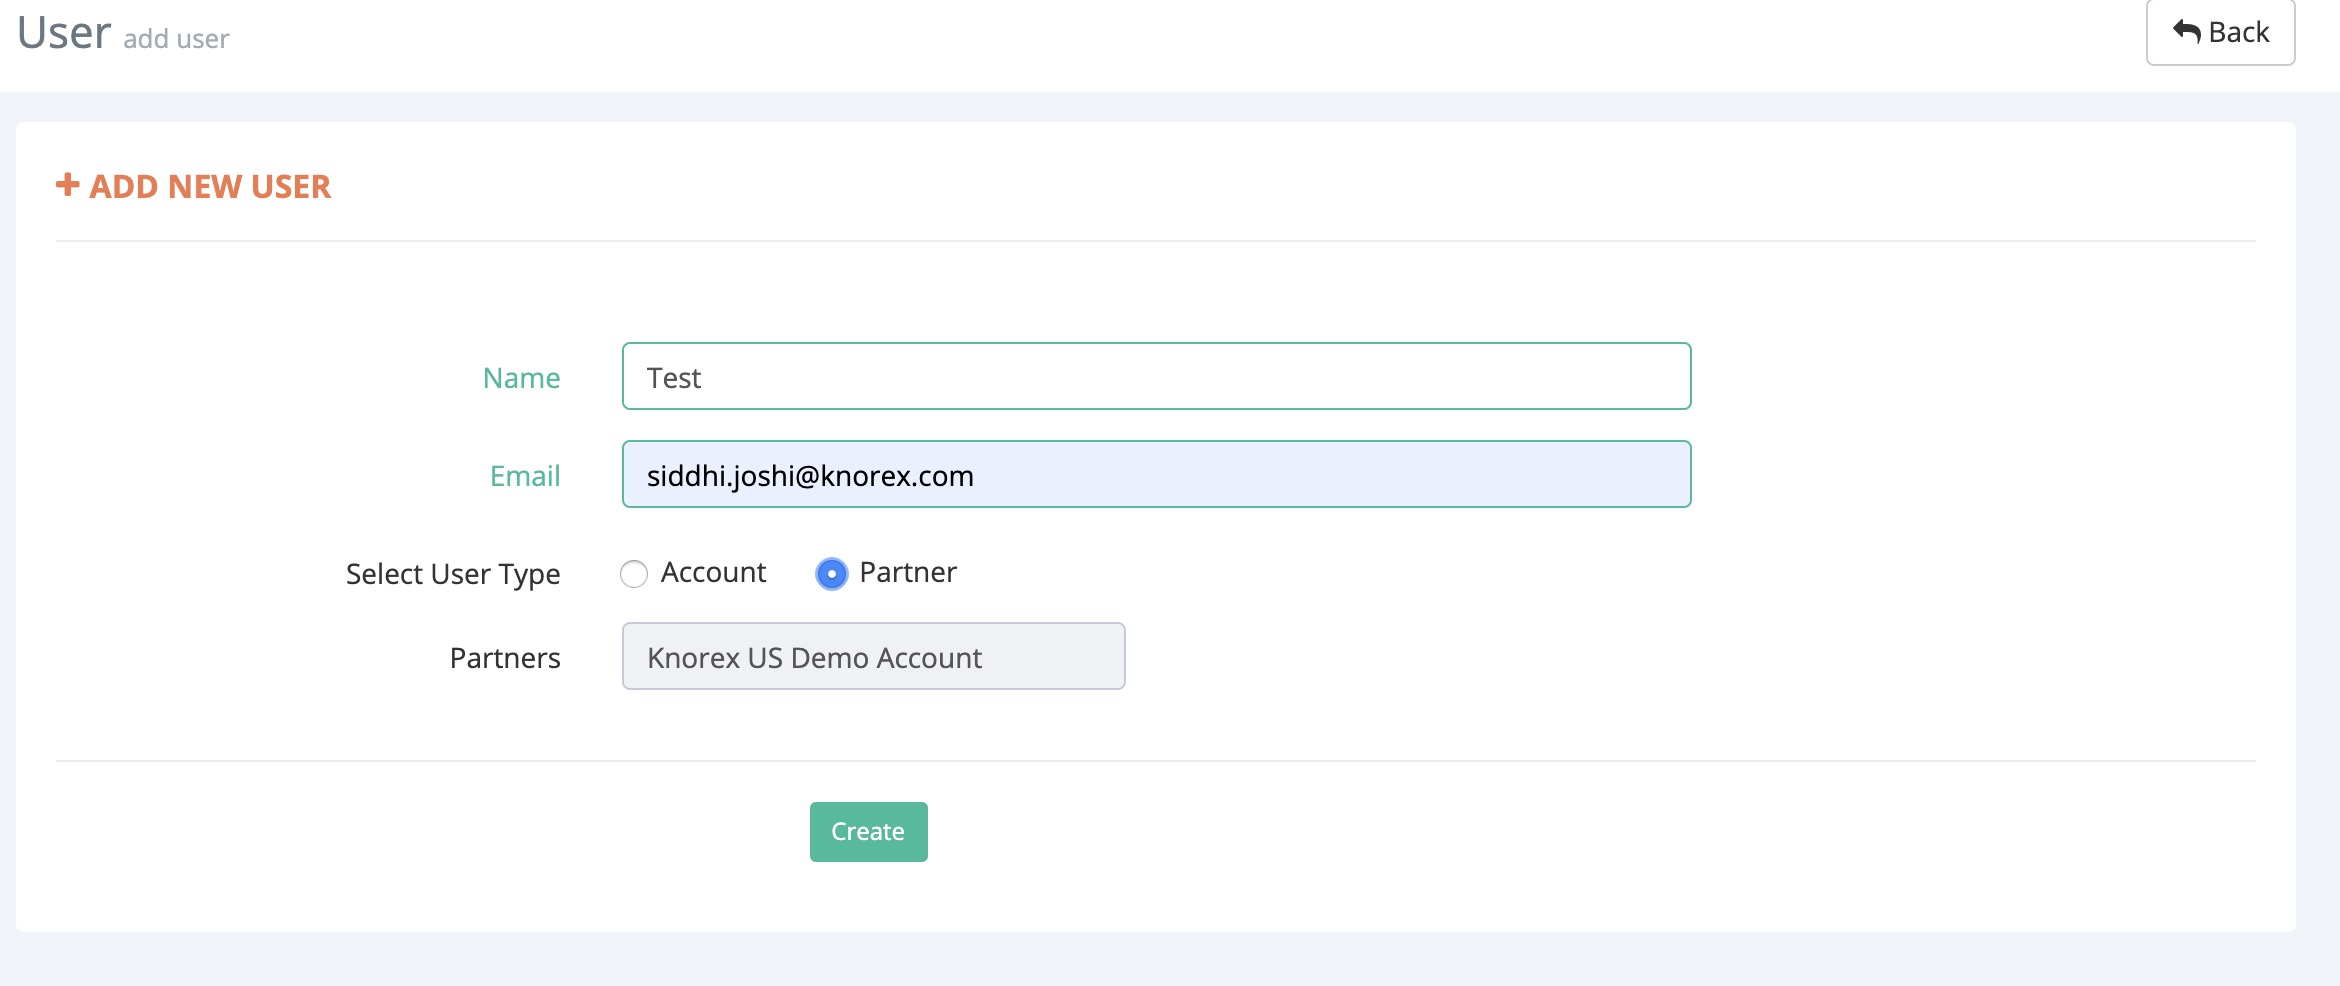Click the Select User Type label
The width and height of the screenshot is (2340, 986).
tap(453, 574)
